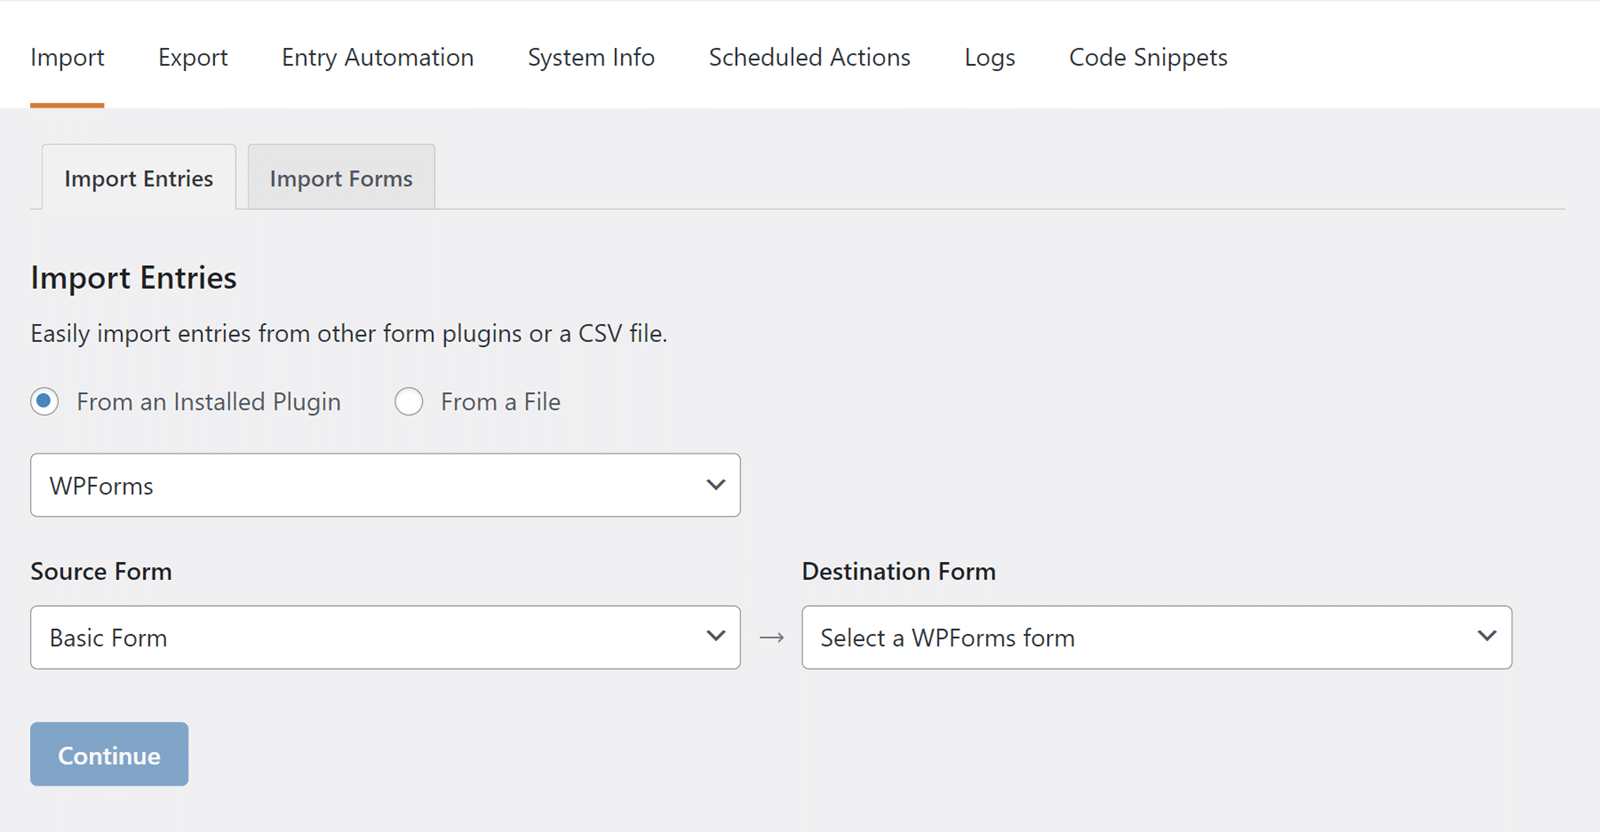Open the Source Form dropdown showing Basic Form

point(385,637)
